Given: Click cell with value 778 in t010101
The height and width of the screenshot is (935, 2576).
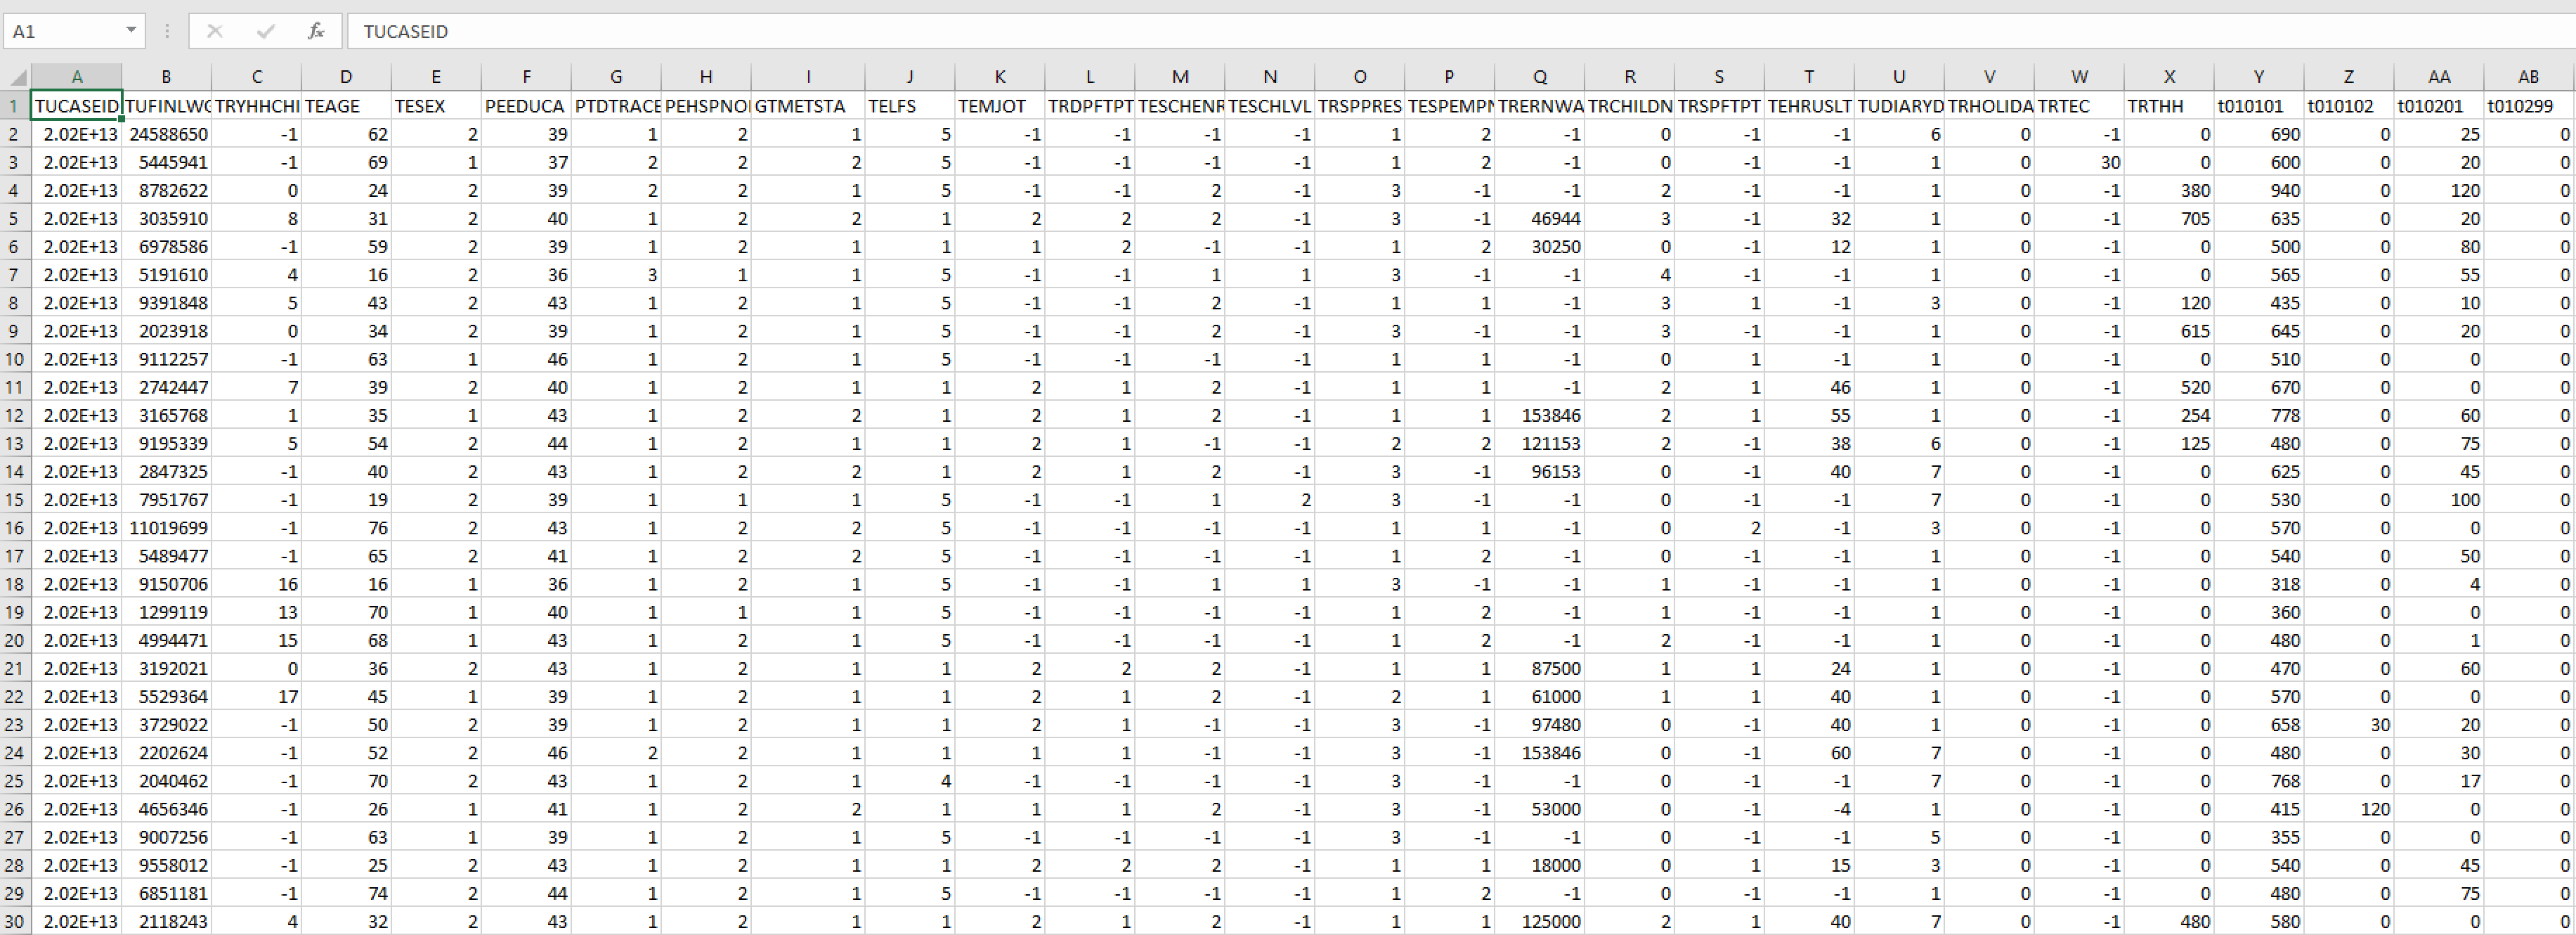Looking at the screenshot, I should click(x=2259, y=415).
